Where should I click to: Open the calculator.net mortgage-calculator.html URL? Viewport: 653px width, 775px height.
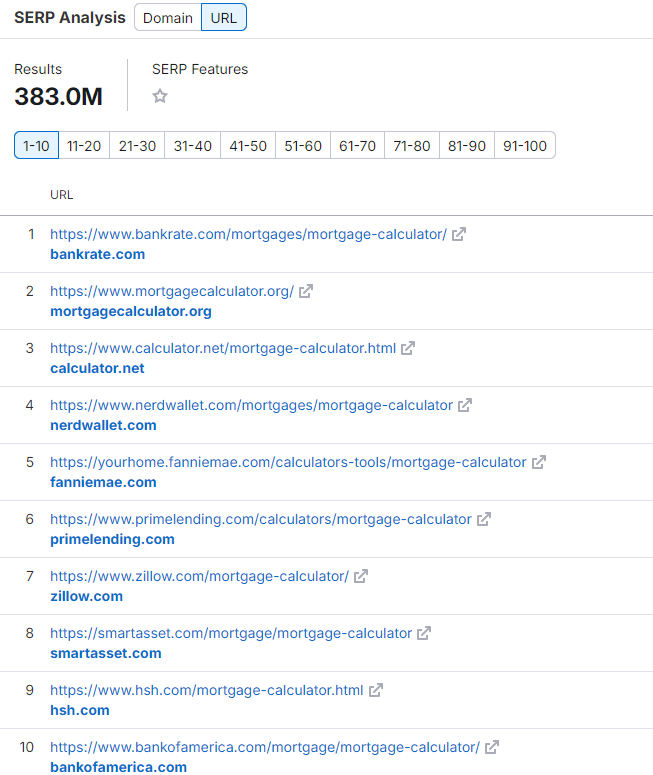click(x=223, y=348)
